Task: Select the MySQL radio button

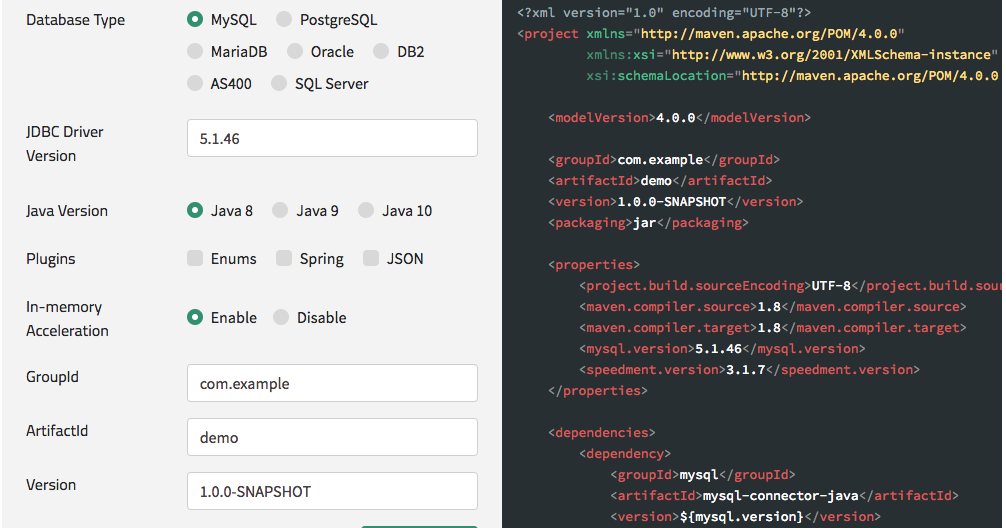Action: click(194, 20)
